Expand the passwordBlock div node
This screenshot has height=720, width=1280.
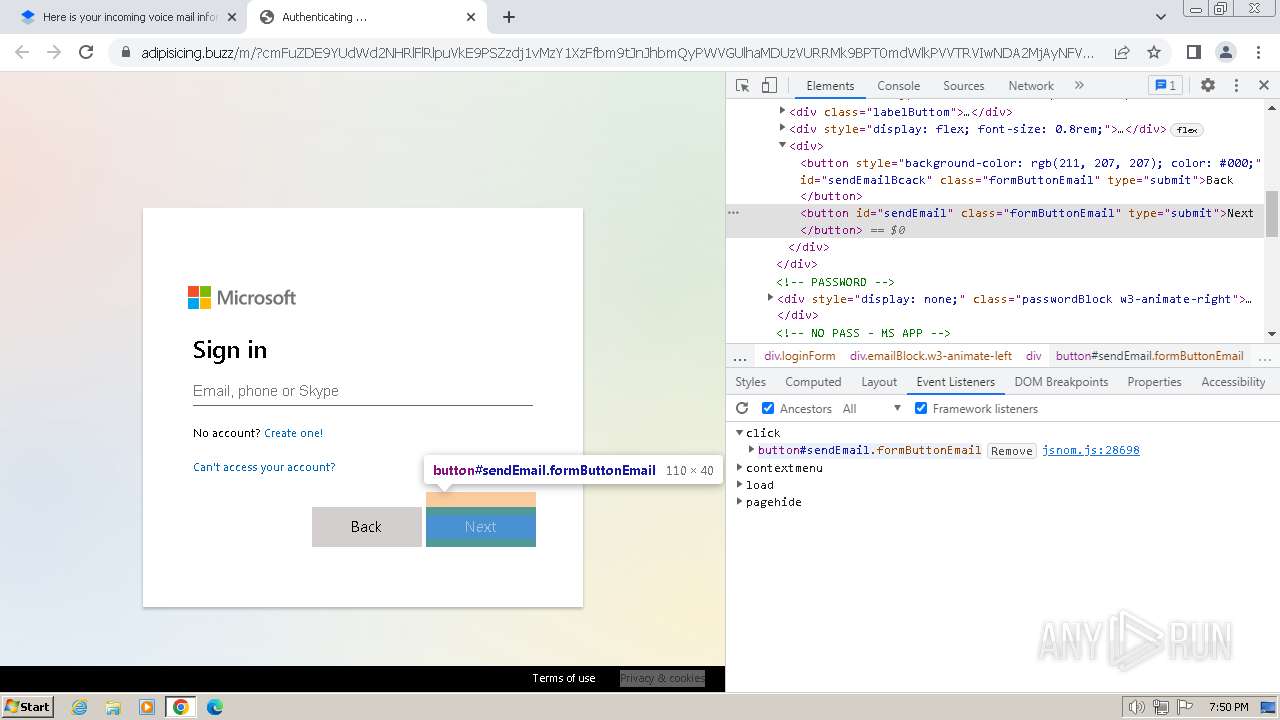[771, 297]
